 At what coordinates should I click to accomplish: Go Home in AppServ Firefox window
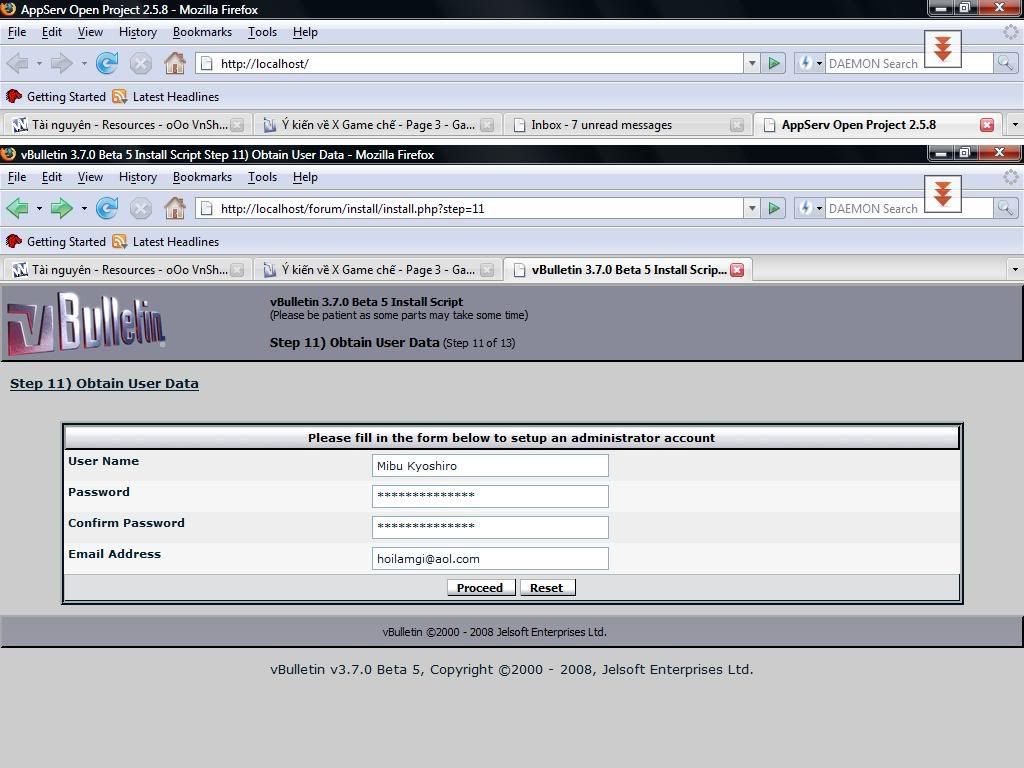[x=174, y=63]
